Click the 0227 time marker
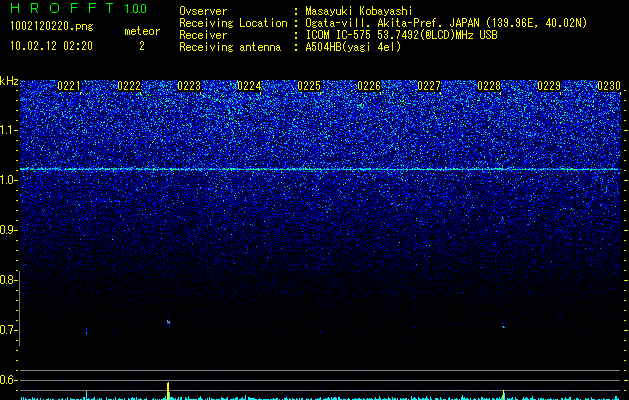Screen dimensions: 629x400 pos(429,86)
